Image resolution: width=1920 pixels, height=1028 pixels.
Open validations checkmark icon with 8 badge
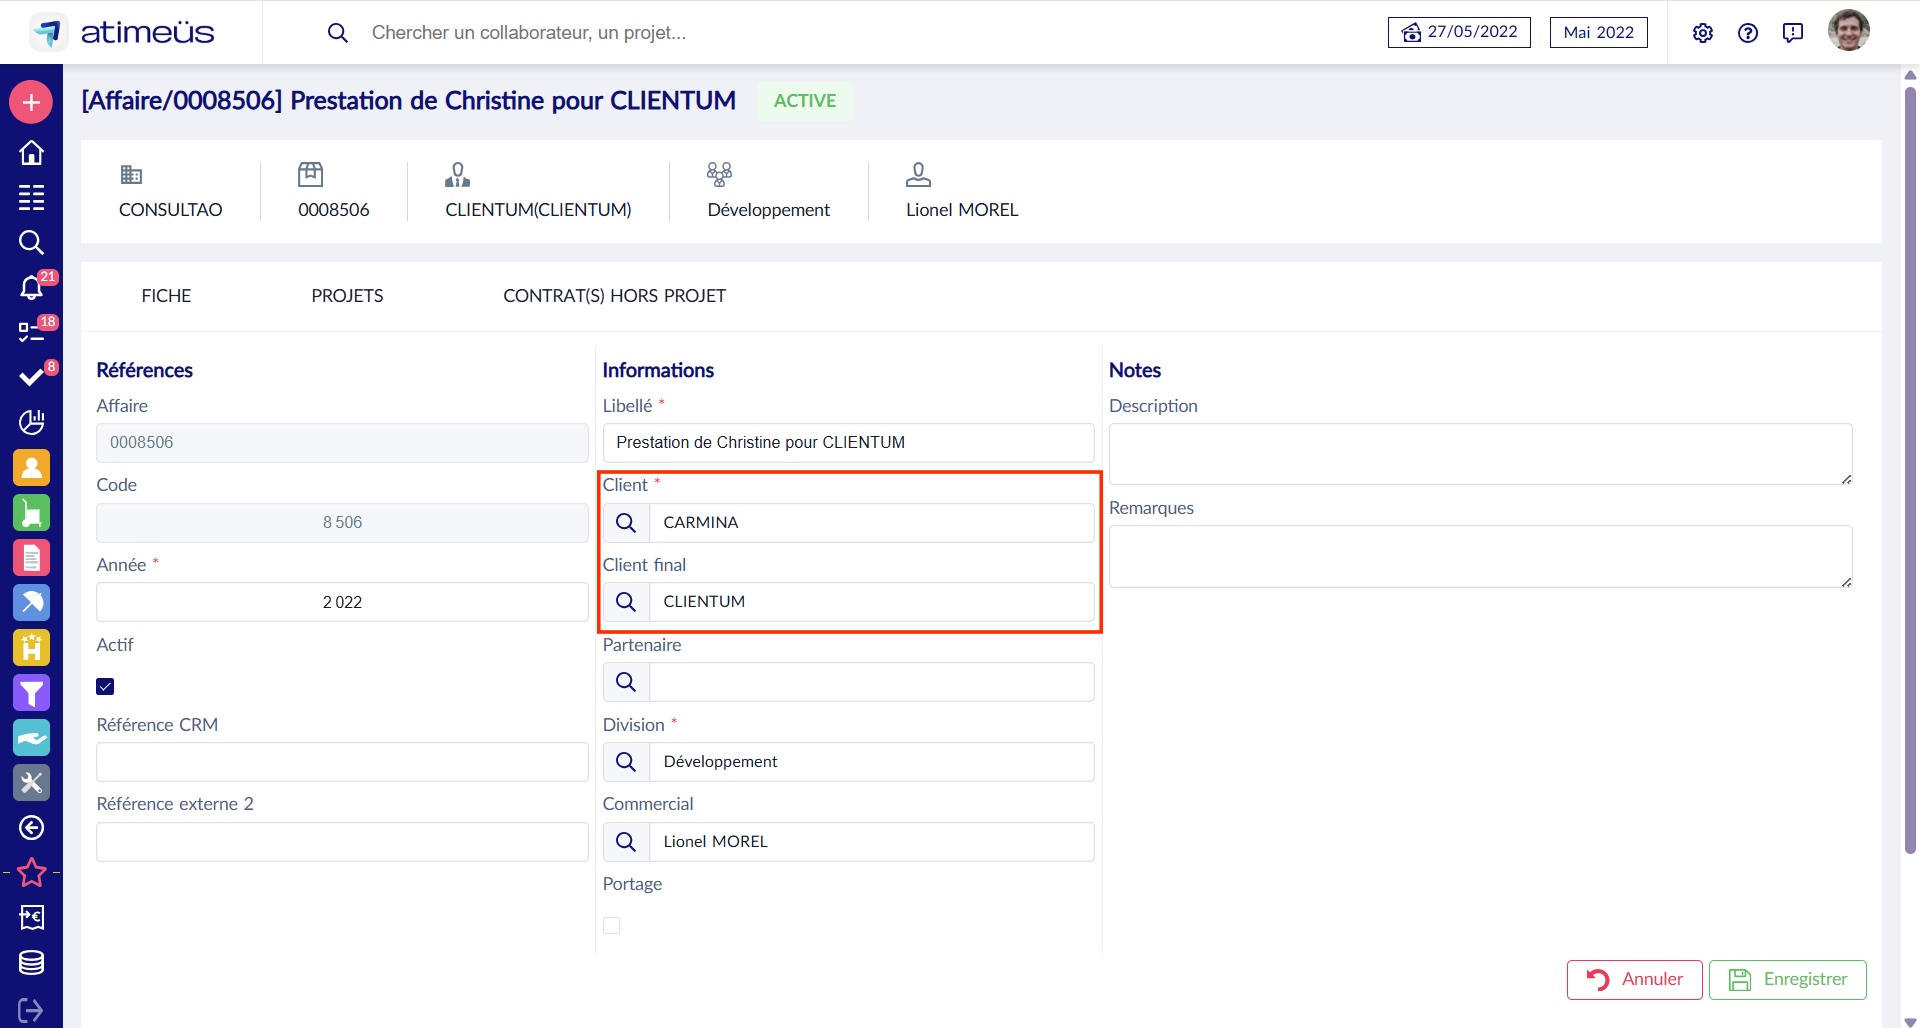pyautogui.click(x=31, y=377)
